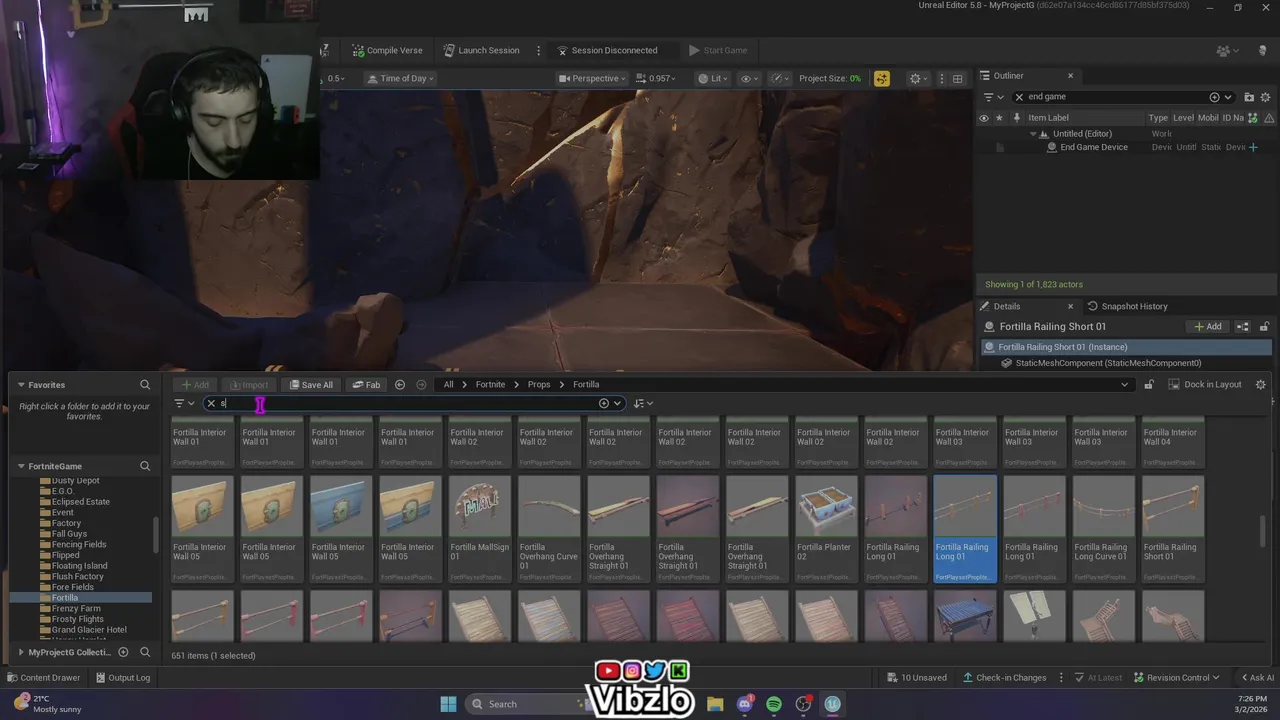Collapse the FortniteGame tree section
This screenshot has height=720, width=1280.
pos(21,466)
